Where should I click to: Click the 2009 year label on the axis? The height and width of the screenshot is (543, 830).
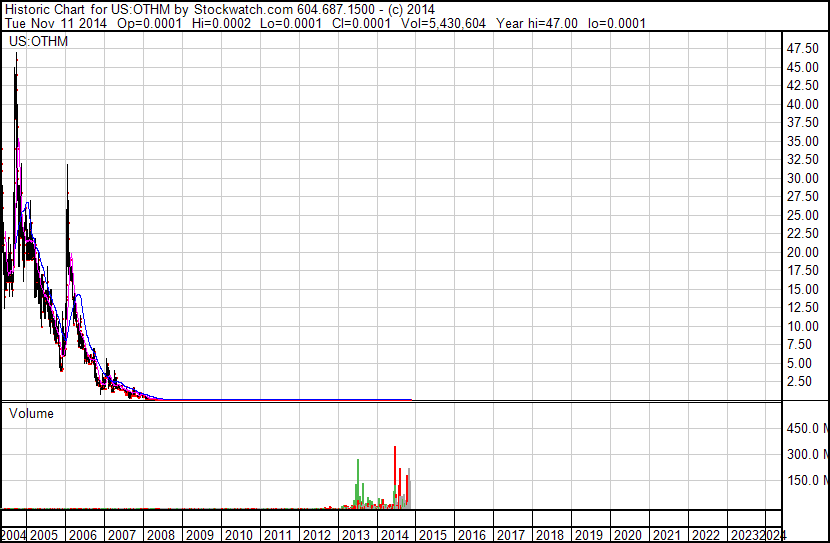click(x=200, y=535)
